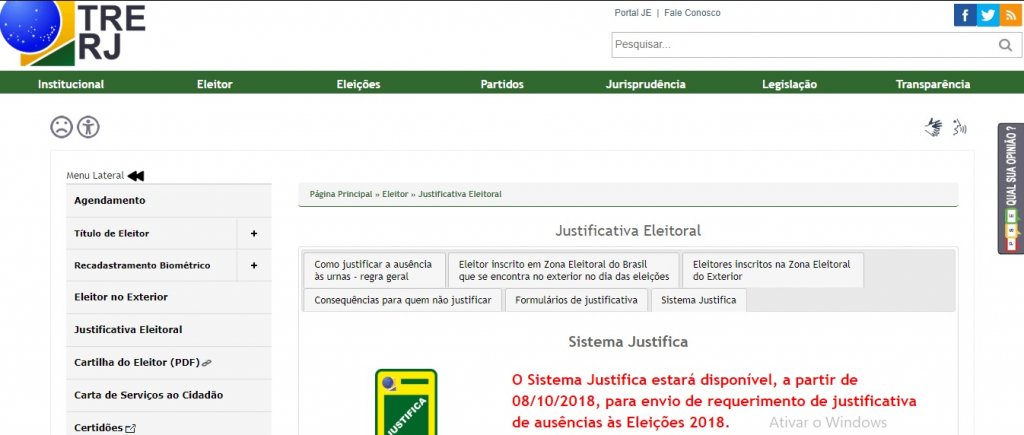The image size is (1024, 435).
Task: Open the Qual sua opinião side tab
Action: click(1011, 188)
